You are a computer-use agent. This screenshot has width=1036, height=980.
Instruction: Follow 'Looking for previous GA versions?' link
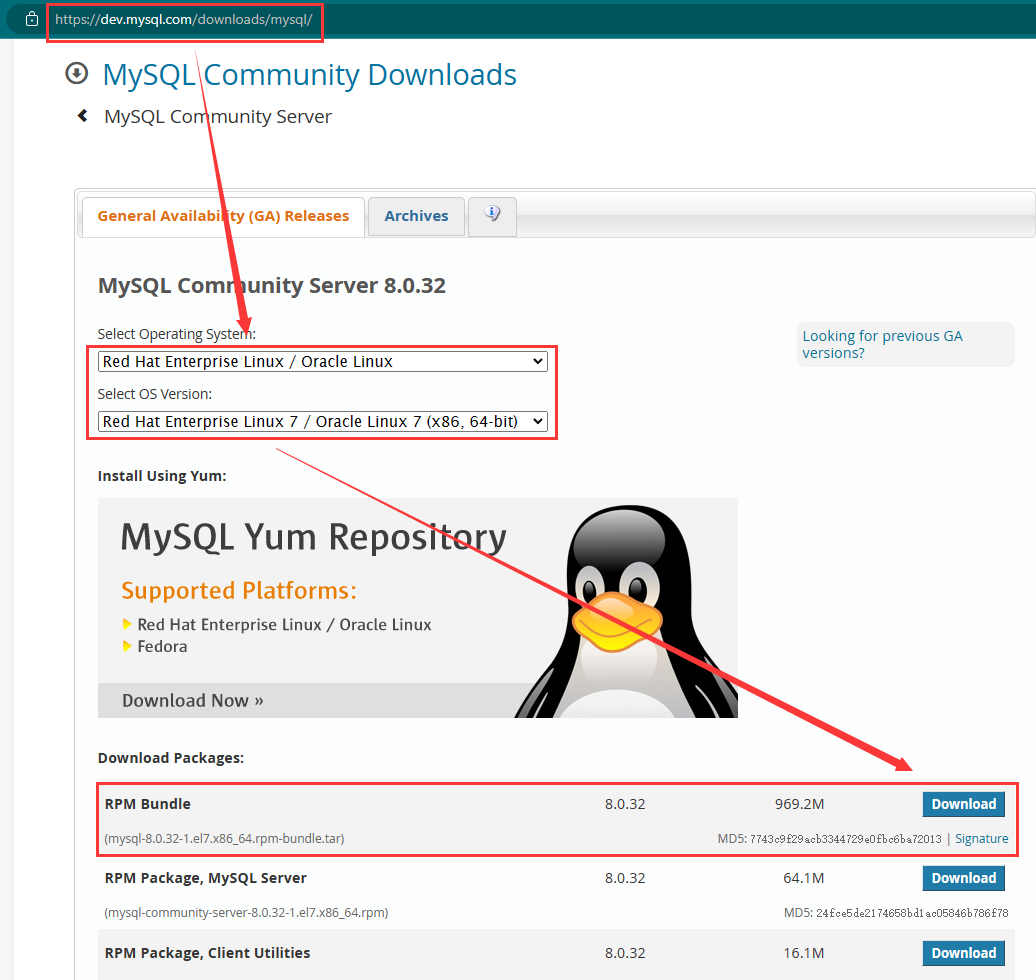(x=882, y=344)
